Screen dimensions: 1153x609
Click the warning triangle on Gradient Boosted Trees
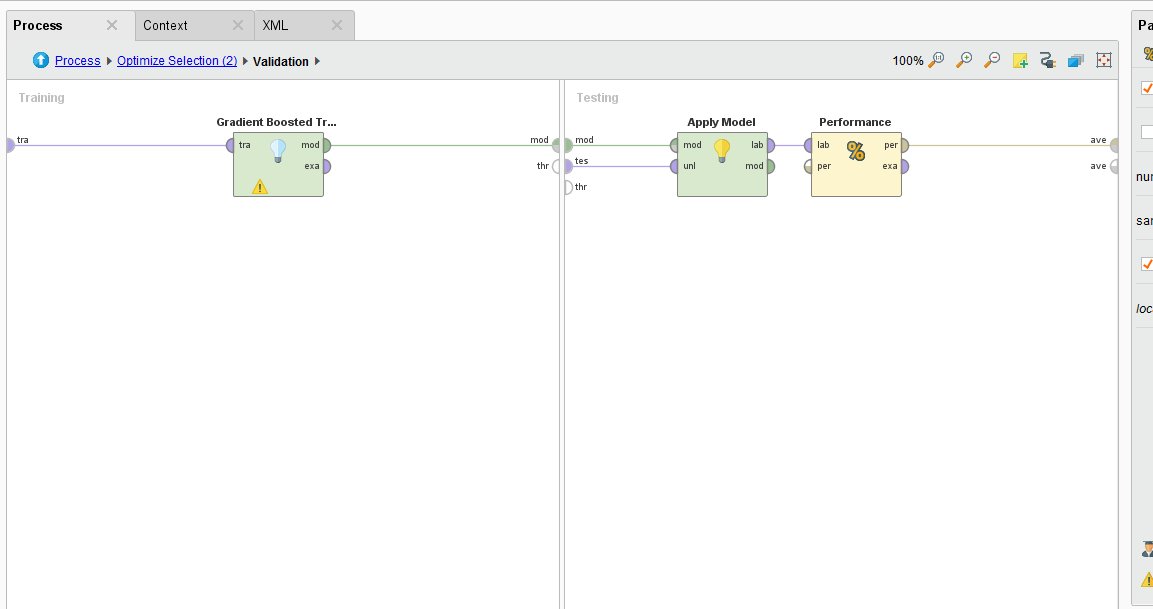coord(260,187)
